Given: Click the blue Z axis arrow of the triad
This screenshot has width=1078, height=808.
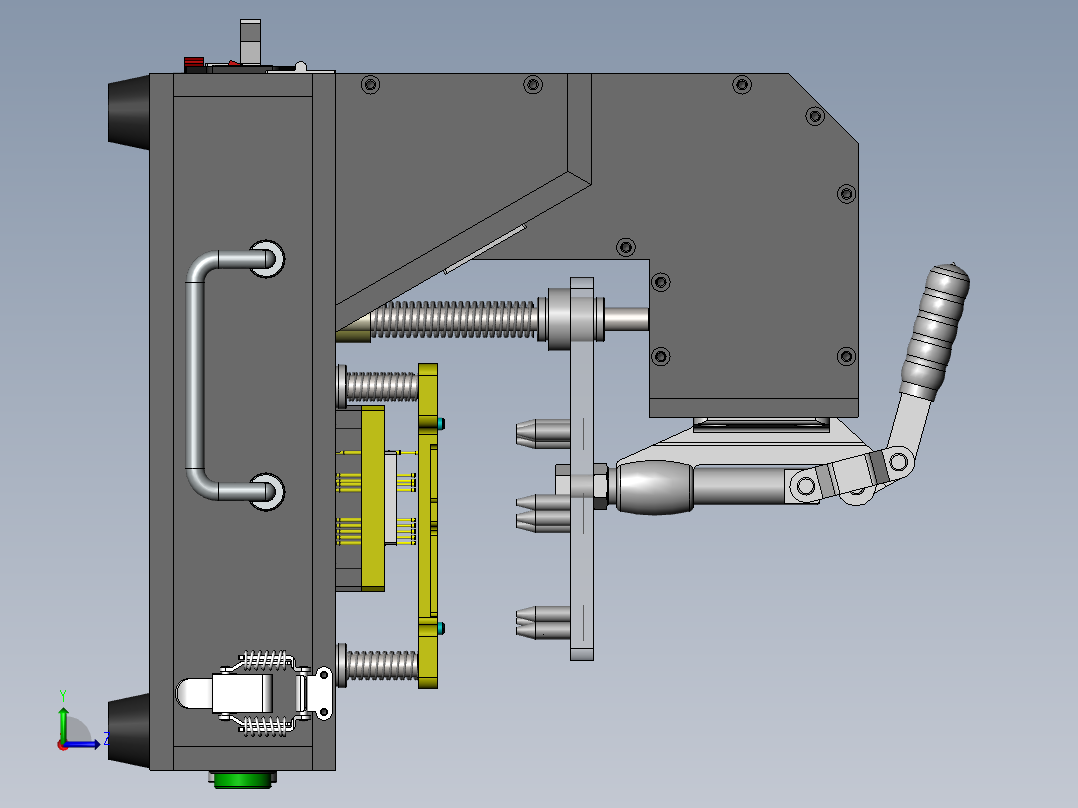Looking at the screenshot, I should pos(84,743).
